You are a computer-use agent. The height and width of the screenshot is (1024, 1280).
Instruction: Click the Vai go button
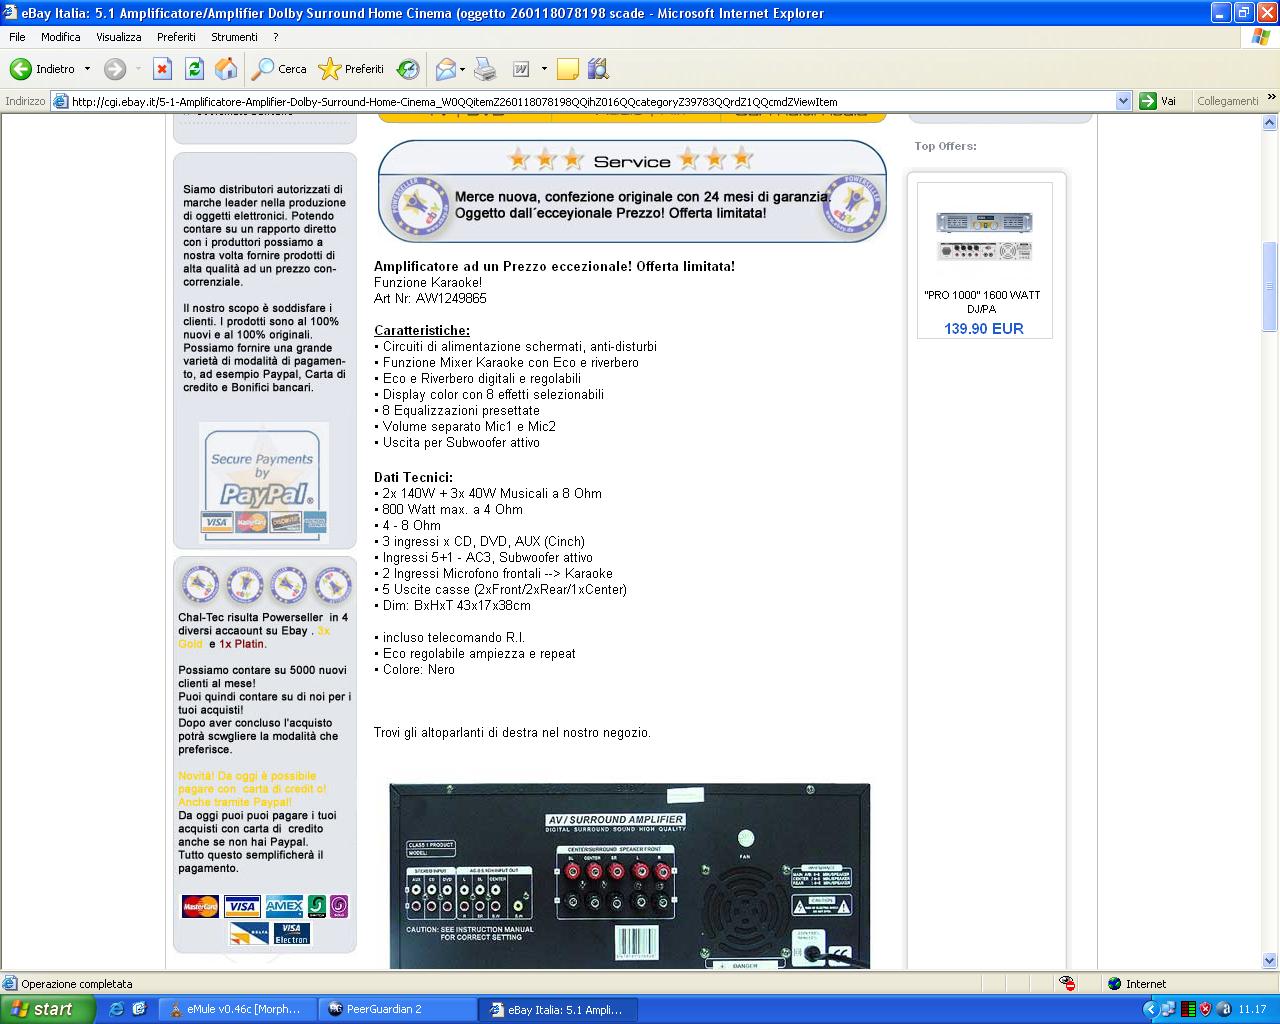click(x=1158, y=101)
